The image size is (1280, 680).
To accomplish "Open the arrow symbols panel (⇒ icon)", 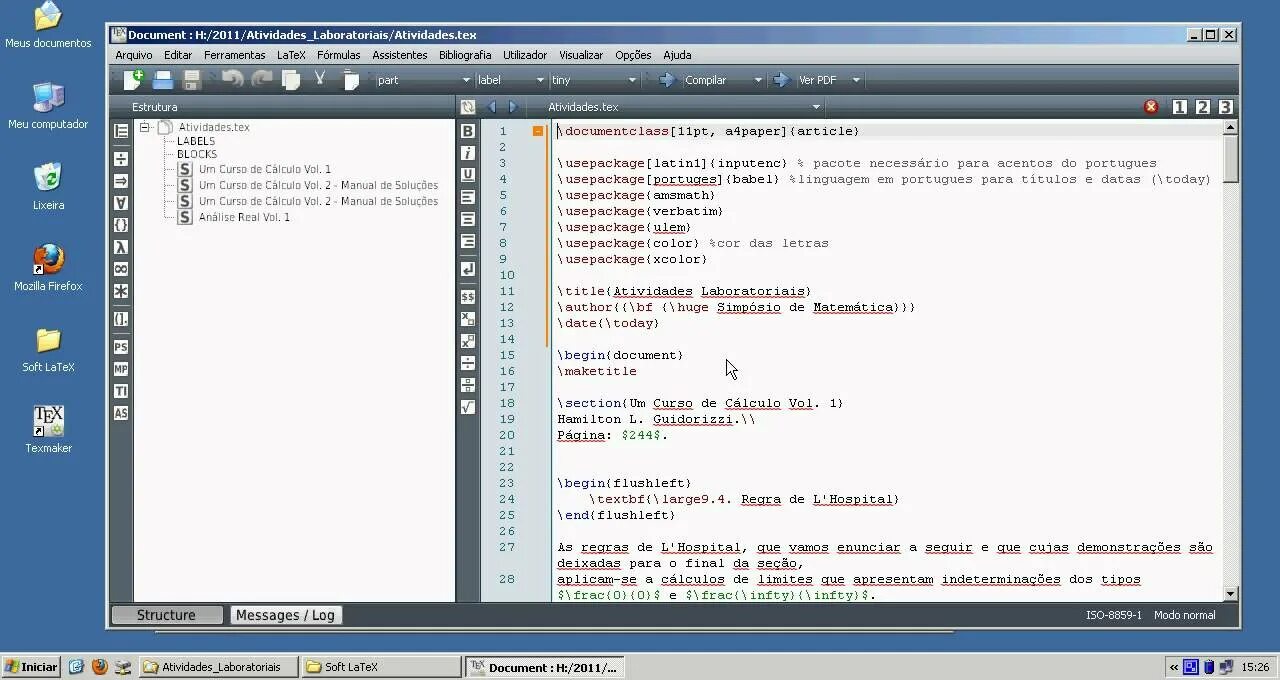I will point(121,181).
